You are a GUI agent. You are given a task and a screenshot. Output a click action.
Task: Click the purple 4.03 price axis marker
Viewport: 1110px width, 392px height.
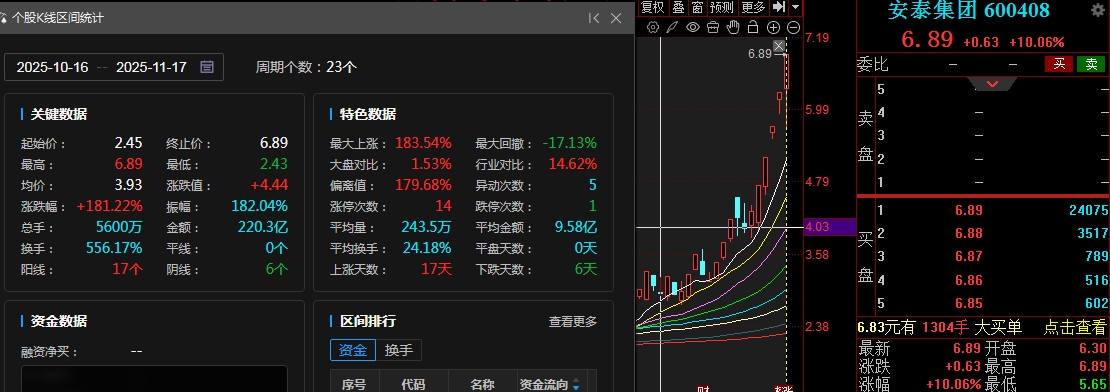point(830,227)
